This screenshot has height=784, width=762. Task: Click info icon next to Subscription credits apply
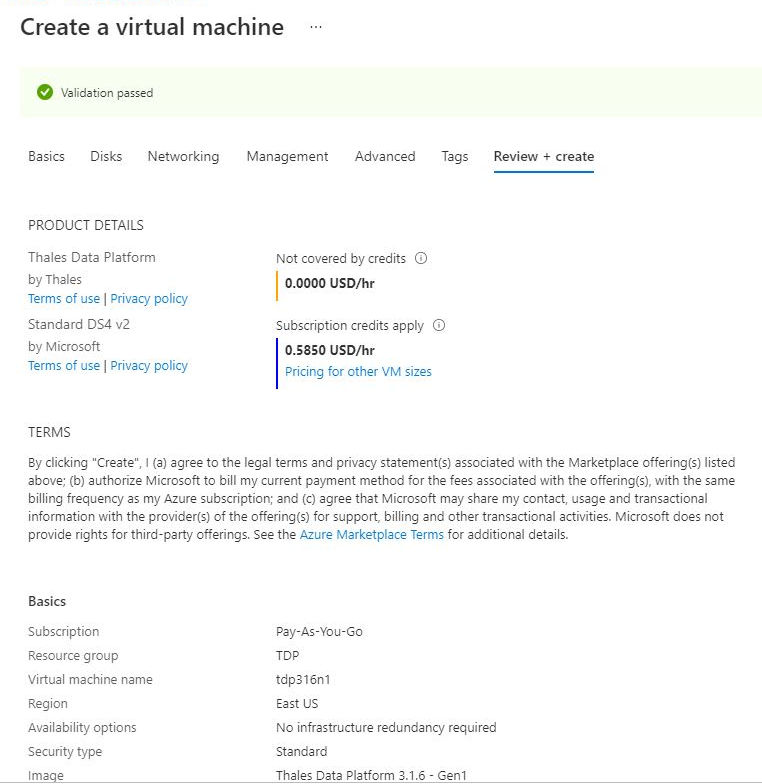(439, 325)
